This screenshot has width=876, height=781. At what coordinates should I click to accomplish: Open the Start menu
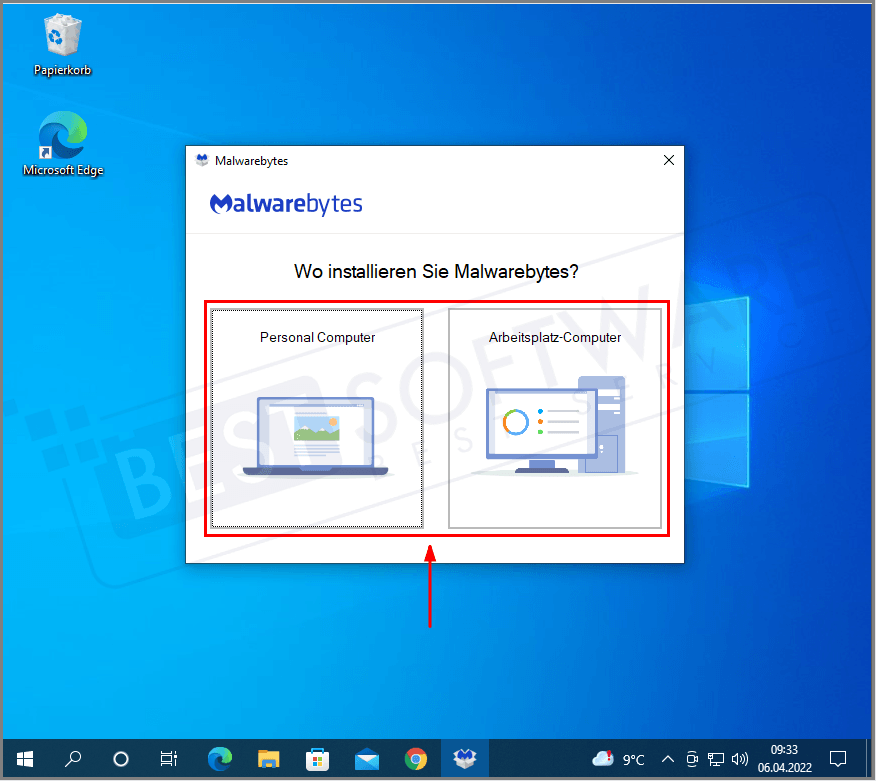tap(24, 759)
